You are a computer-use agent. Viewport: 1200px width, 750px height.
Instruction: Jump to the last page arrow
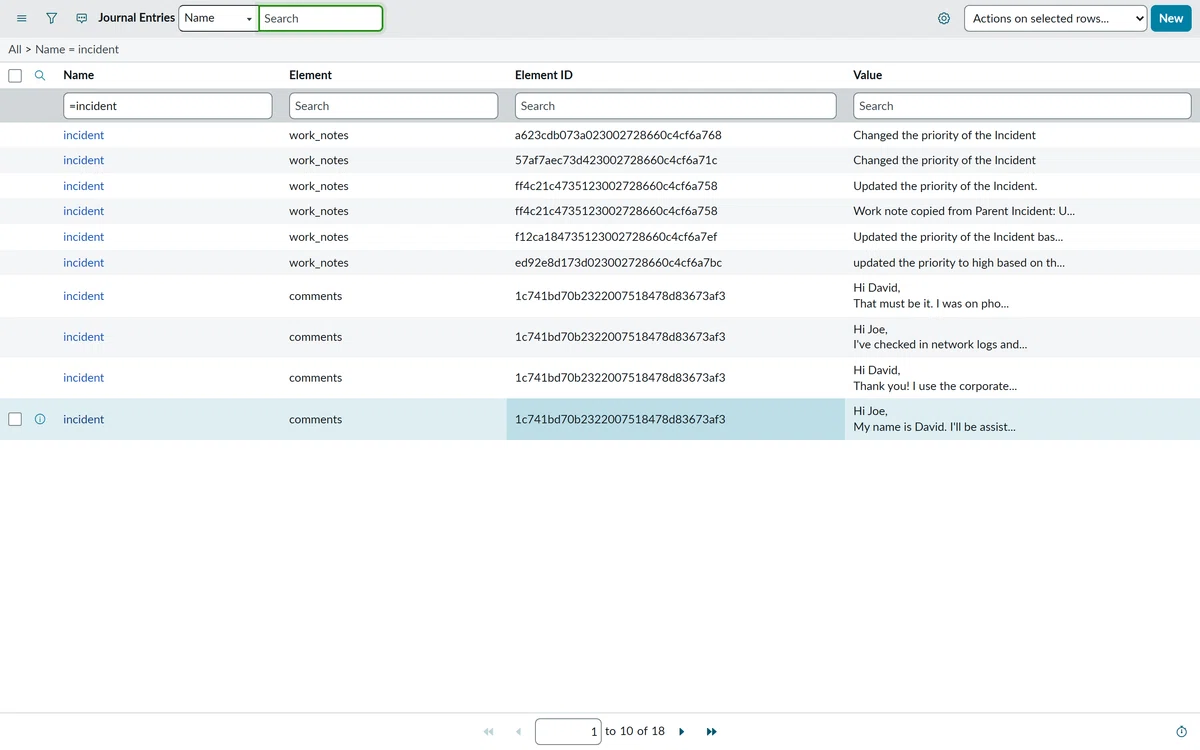[x=712, y=732]
